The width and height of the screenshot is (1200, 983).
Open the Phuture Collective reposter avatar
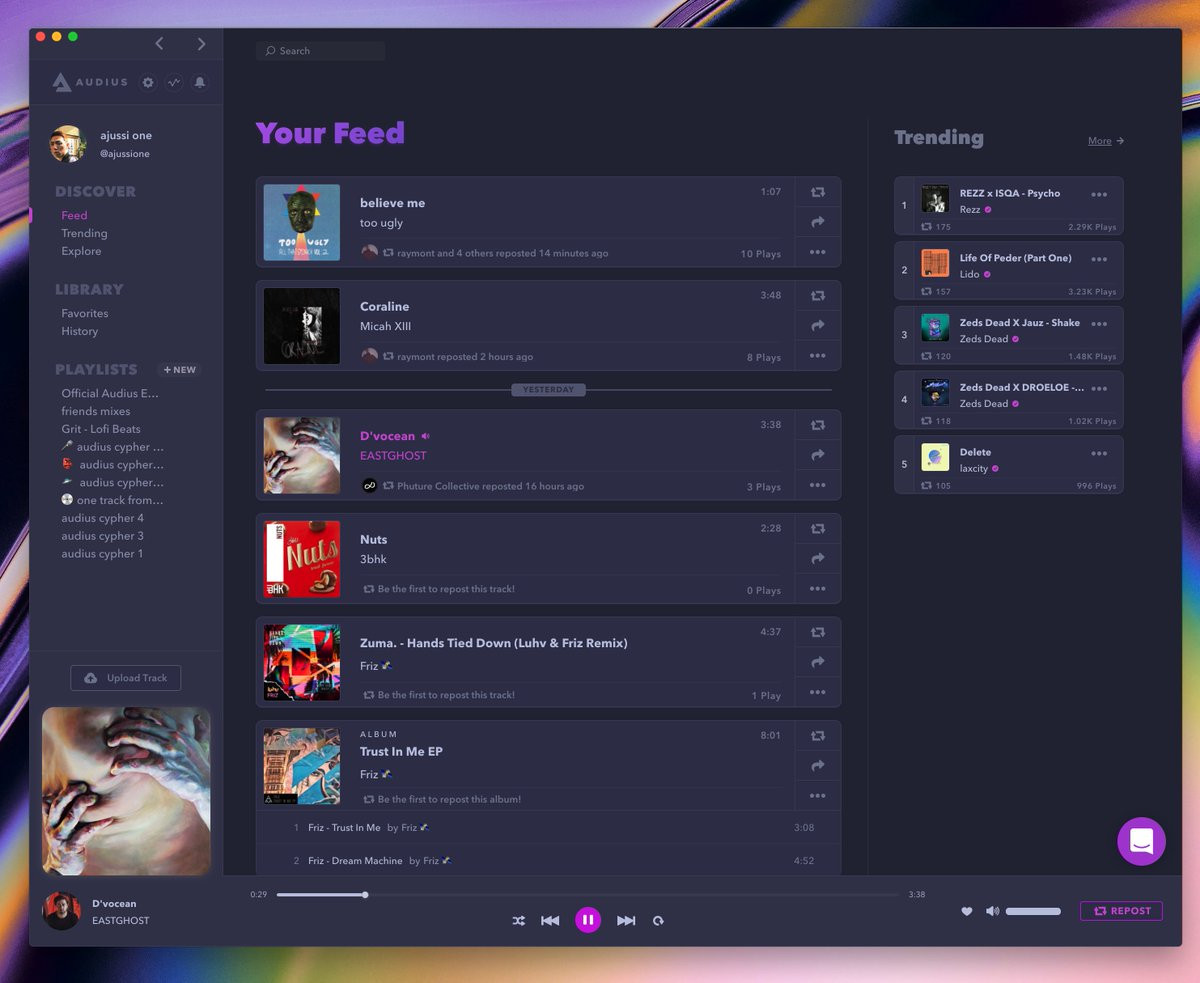(370, 486)
